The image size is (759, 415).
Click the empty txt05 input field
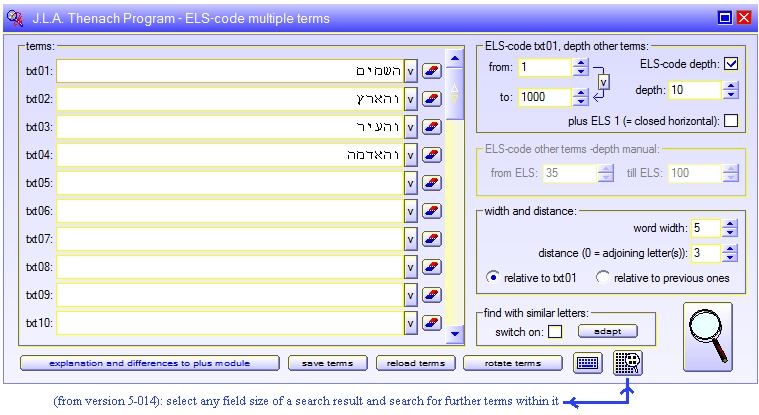click(230, 184)
